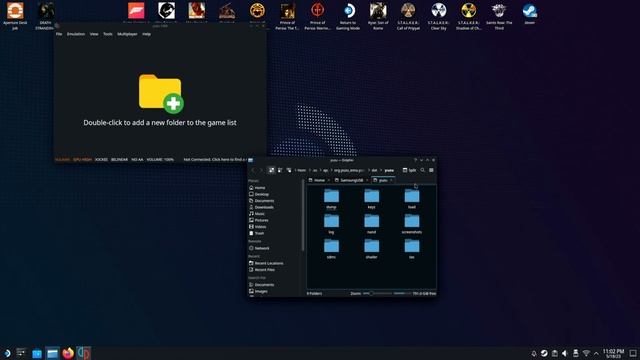Click the VOLUME: 100% status button
This screenshot has width=640, height=360.
[x=160, y=160]
